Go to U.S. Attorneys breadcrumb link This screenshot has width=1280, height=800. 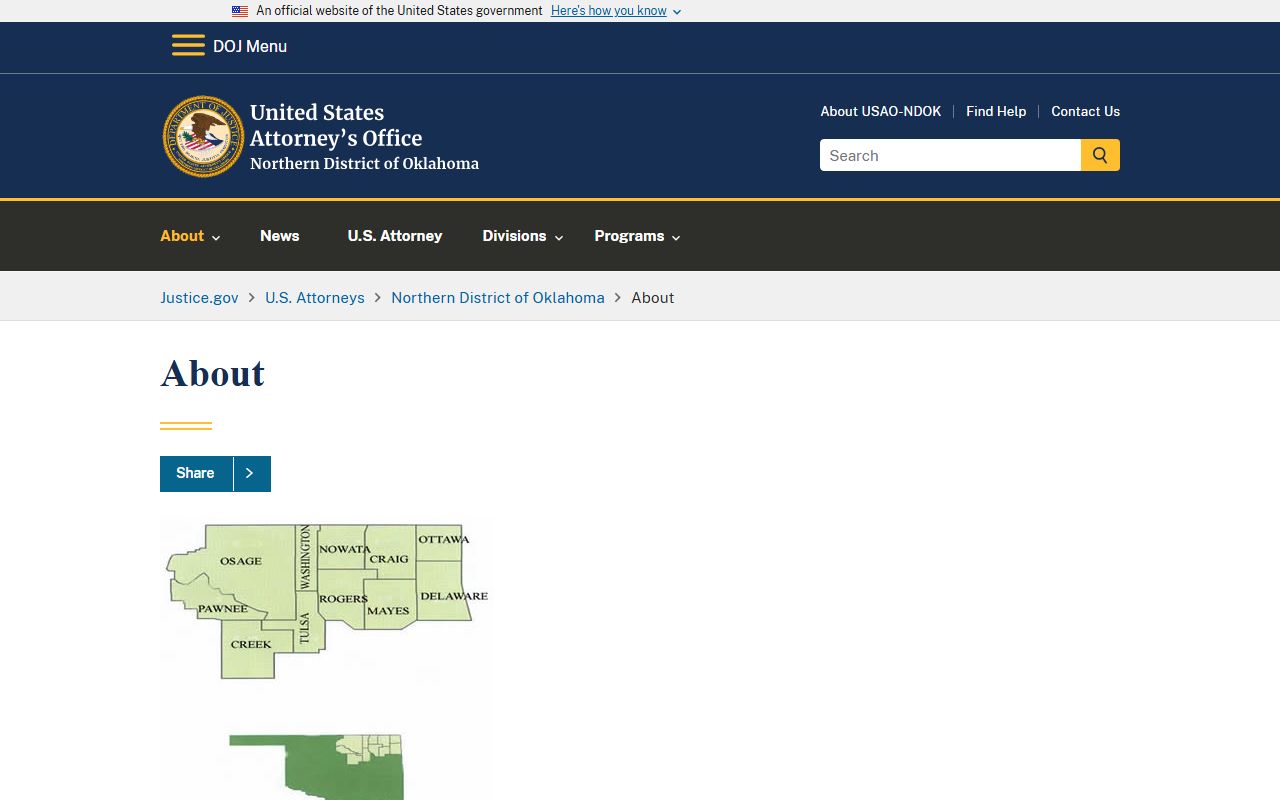pos(315,298)
